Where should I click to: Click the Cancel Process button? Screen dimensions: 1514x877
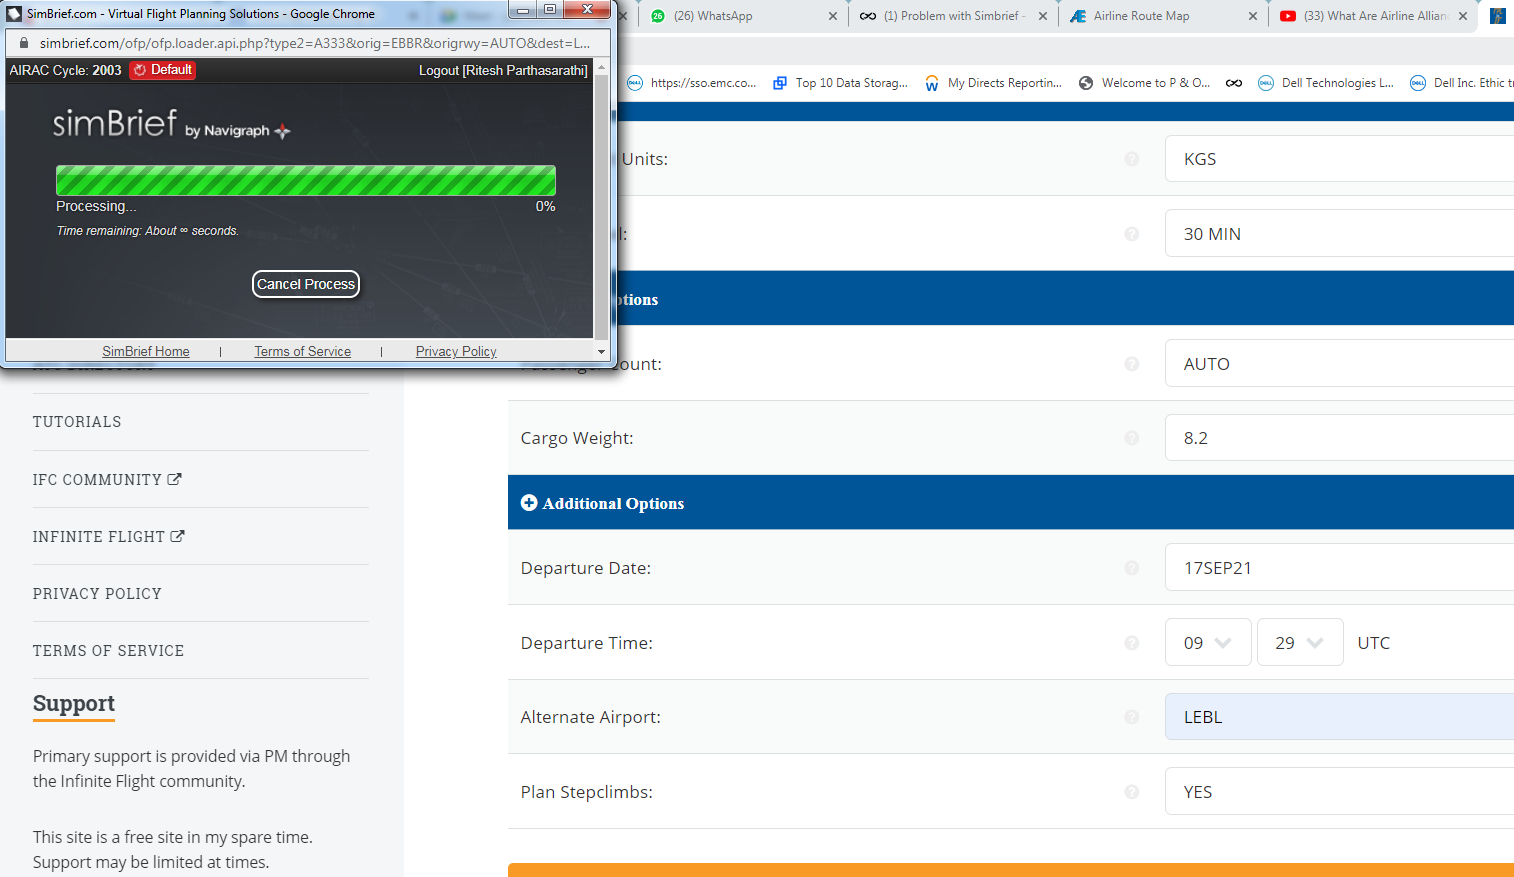pos(306,284)
